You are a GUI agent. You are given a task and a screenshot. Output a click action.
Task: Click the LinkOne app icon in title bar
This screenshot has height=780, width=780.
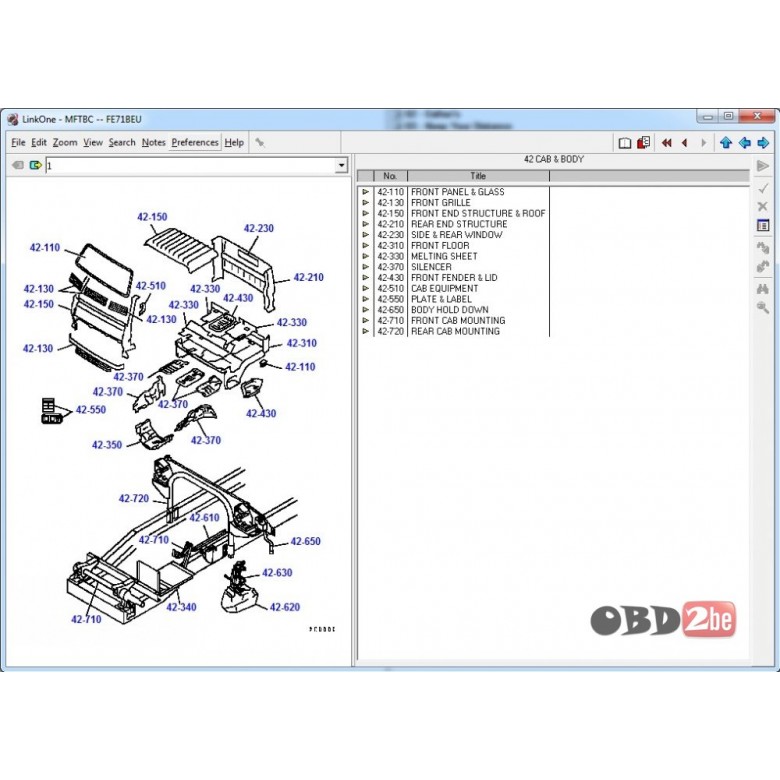(13, 119)
